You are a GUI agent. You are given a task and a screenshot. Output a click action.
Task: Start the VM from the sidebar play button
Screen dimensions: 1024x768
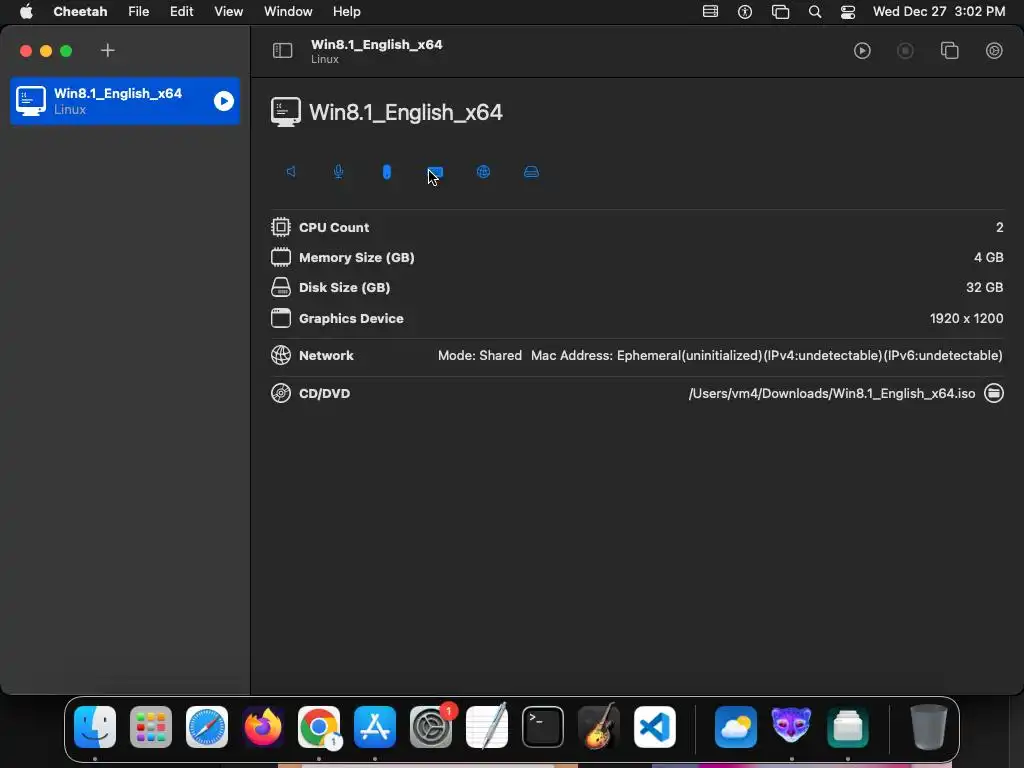(223, 101)
